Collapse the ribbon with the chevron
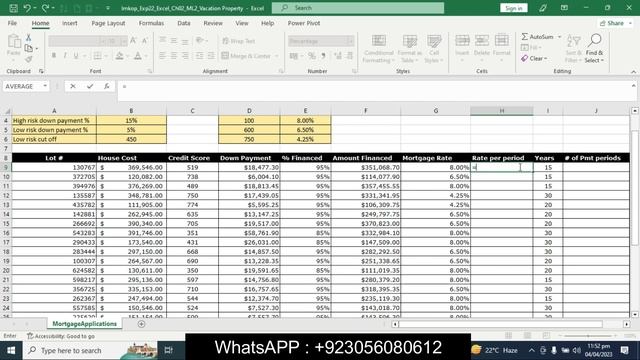Screen dimensions: 640x360 (633, 72)
